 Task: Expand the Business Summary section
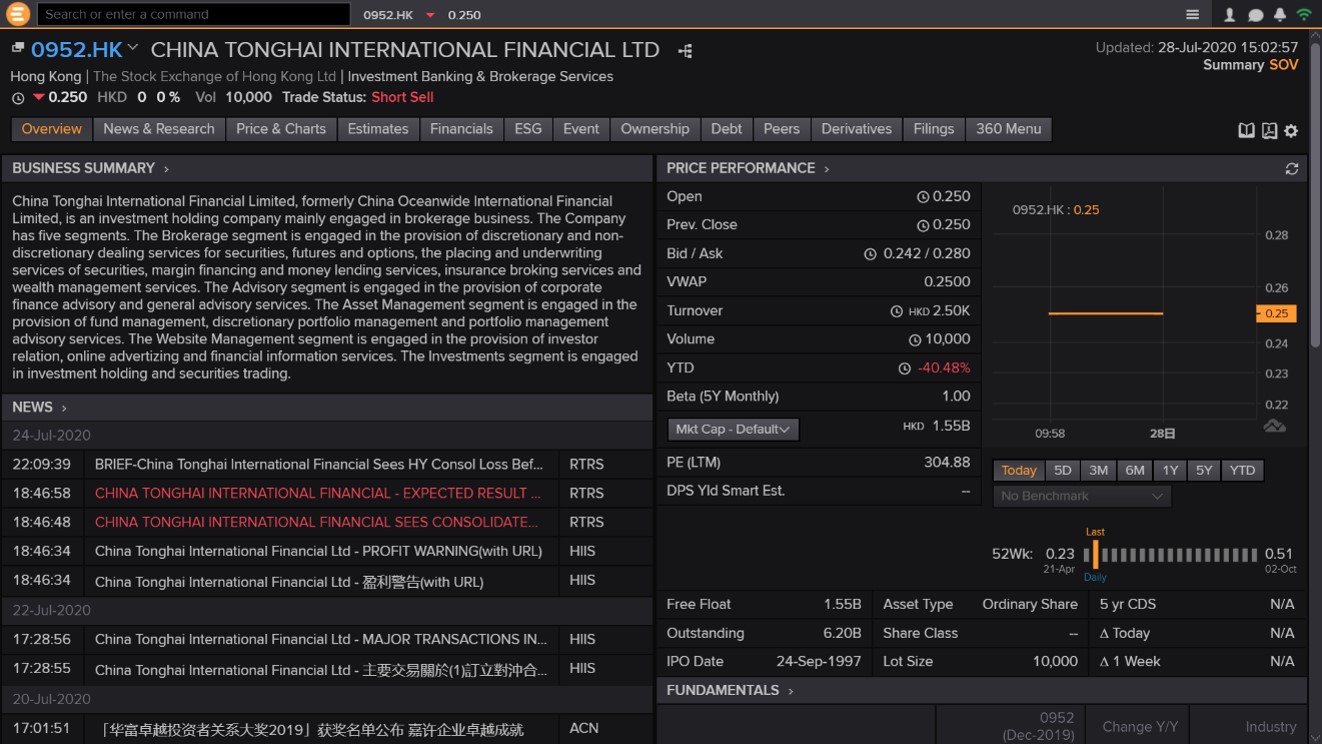point(166,169)
